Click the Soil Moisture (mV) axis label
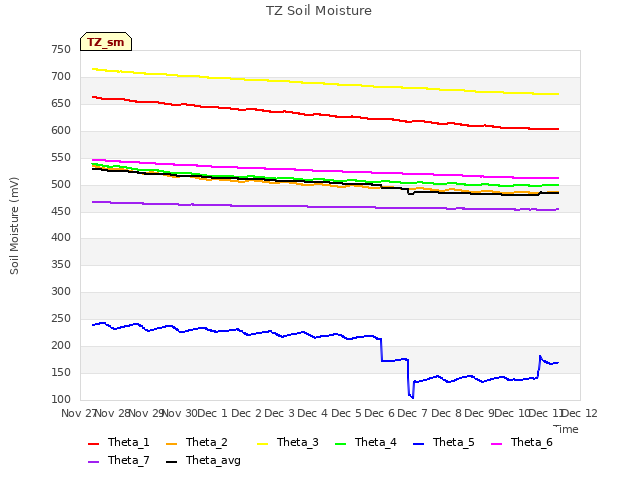 14,225
